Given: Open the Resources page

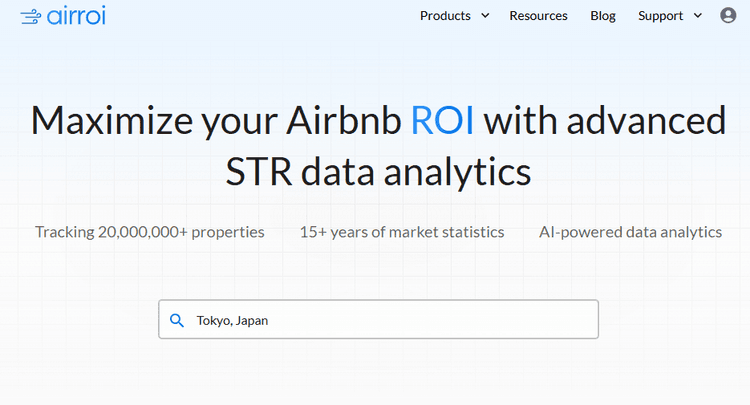Looking at the screenshot, I should (x=538, y=16).
